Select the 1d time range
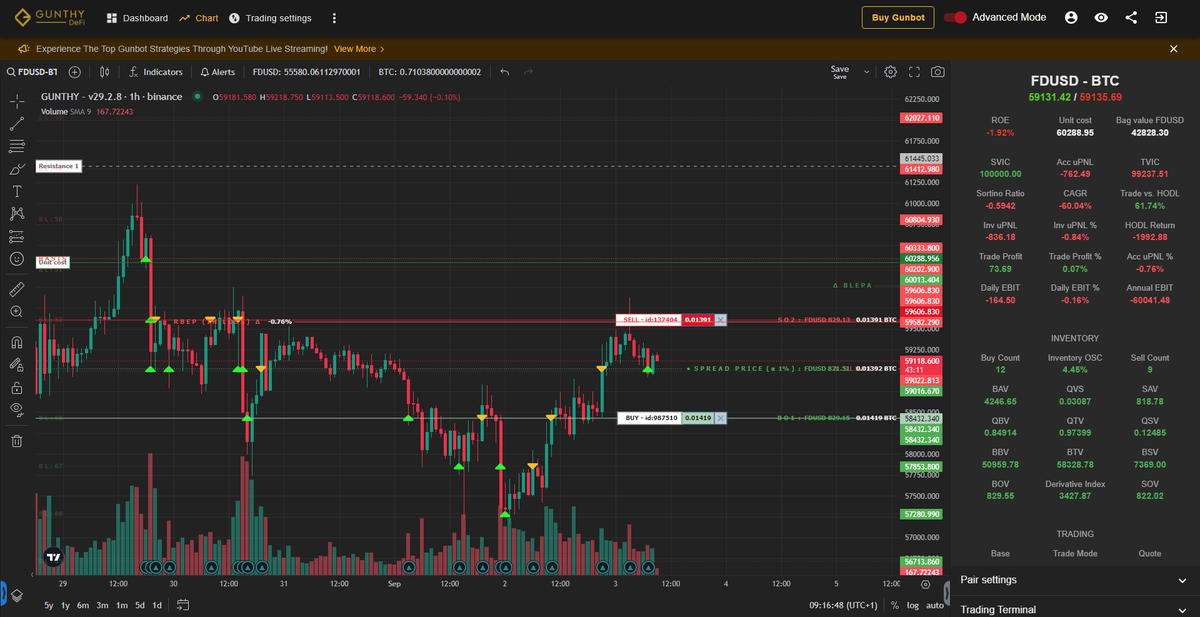Viewport: 1200px width, 617px height. [x=157, y=605]
